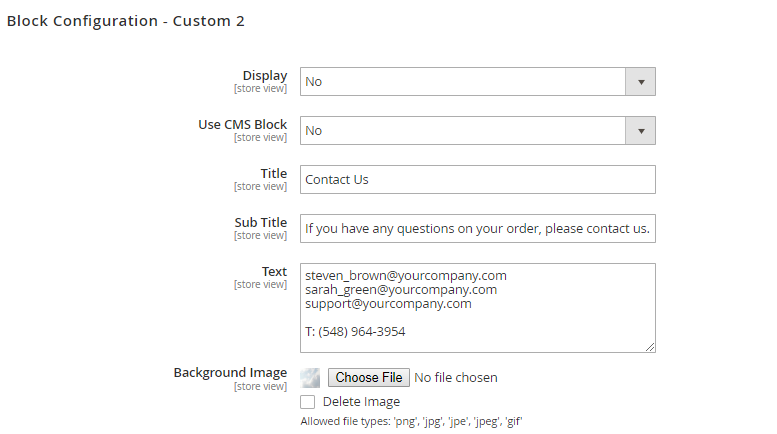Click the Text textarea resize handle
This screenshot has height=434, width=777.
tap(650, 346)
